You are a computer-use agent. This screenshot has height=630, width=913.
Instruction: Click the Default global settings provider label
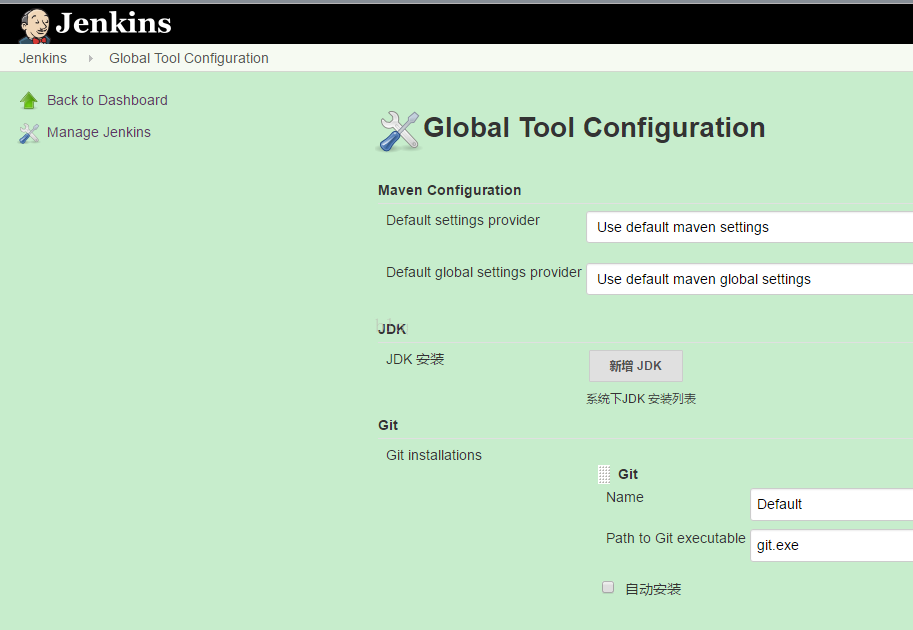coord(484,272)
